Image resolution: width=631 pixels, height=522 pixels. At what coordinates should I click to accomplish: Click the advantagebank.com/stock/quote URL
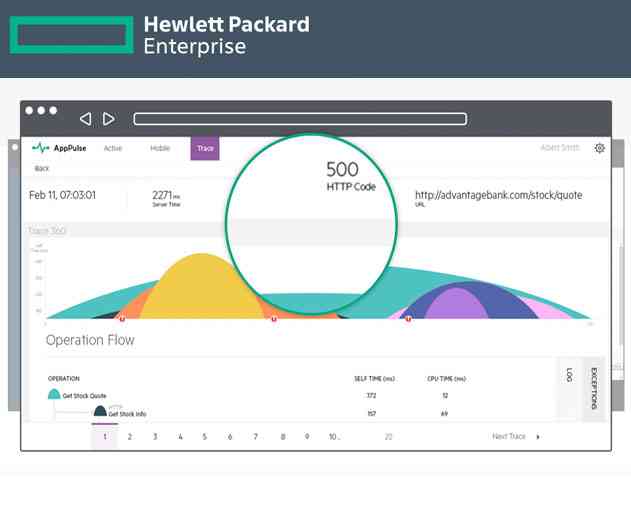[x=499, y=195]
